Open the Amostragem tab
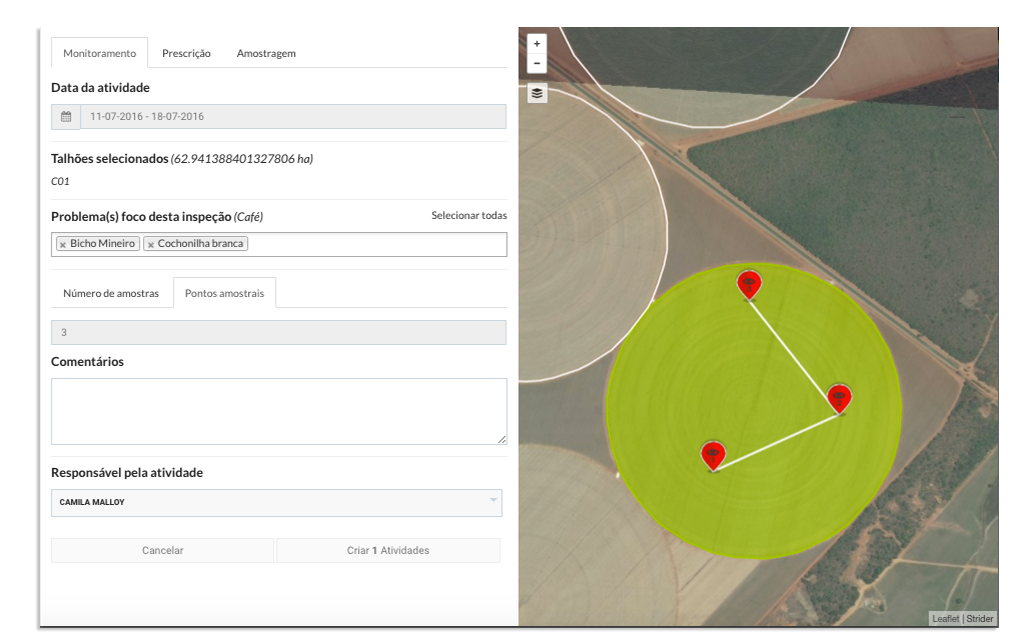This screenshot has width=1027, height=642. (x=266, y=53)
